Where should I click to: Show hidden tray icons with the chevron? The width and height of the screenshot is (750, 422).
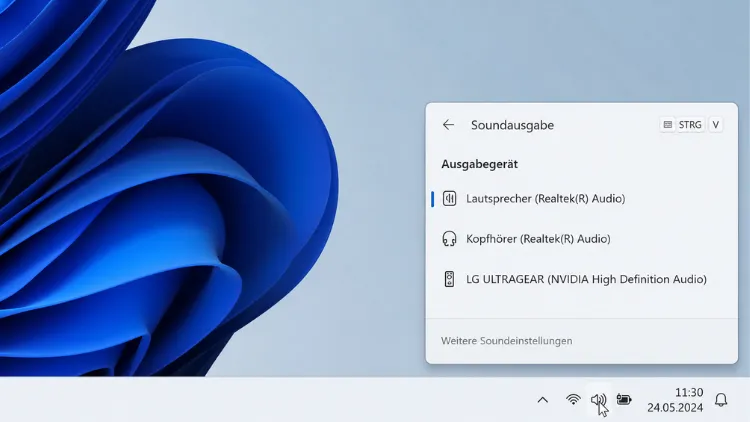coord(542,400)
